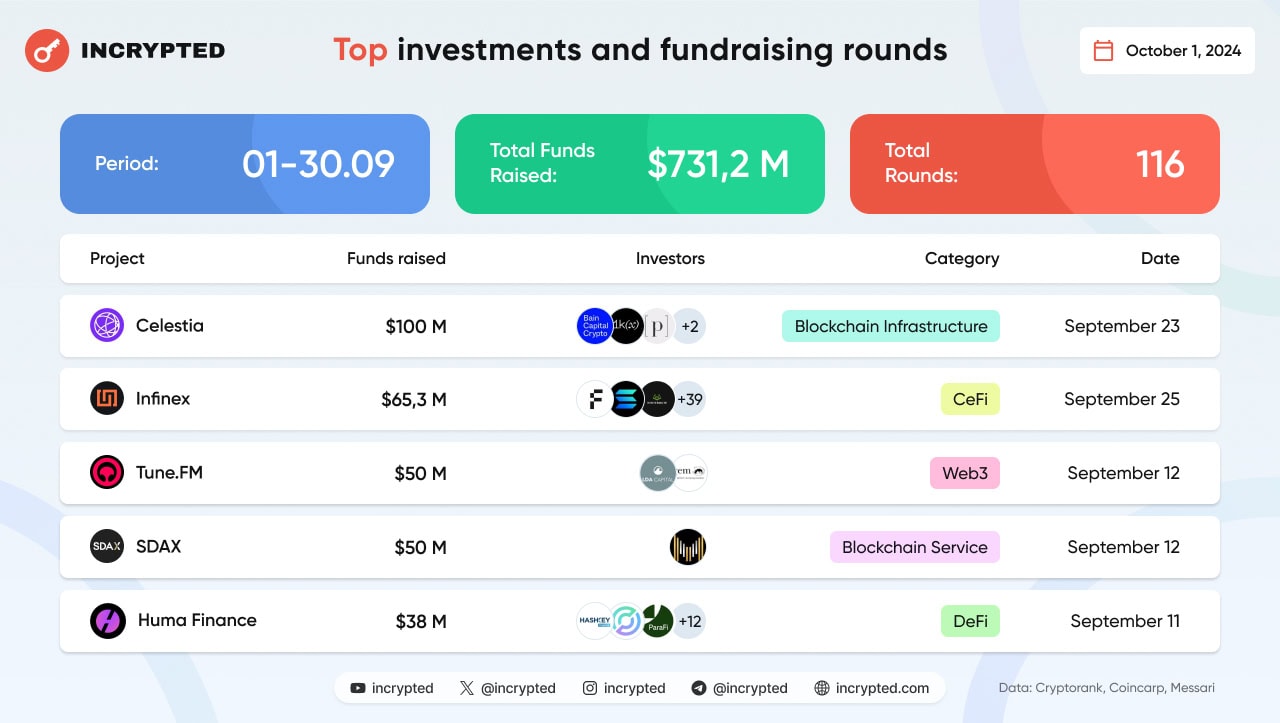This screenshot has height=723, width=1280.
Task: Expand the +39 investors badge for Infinex
Action: click(x=689, y=399)
